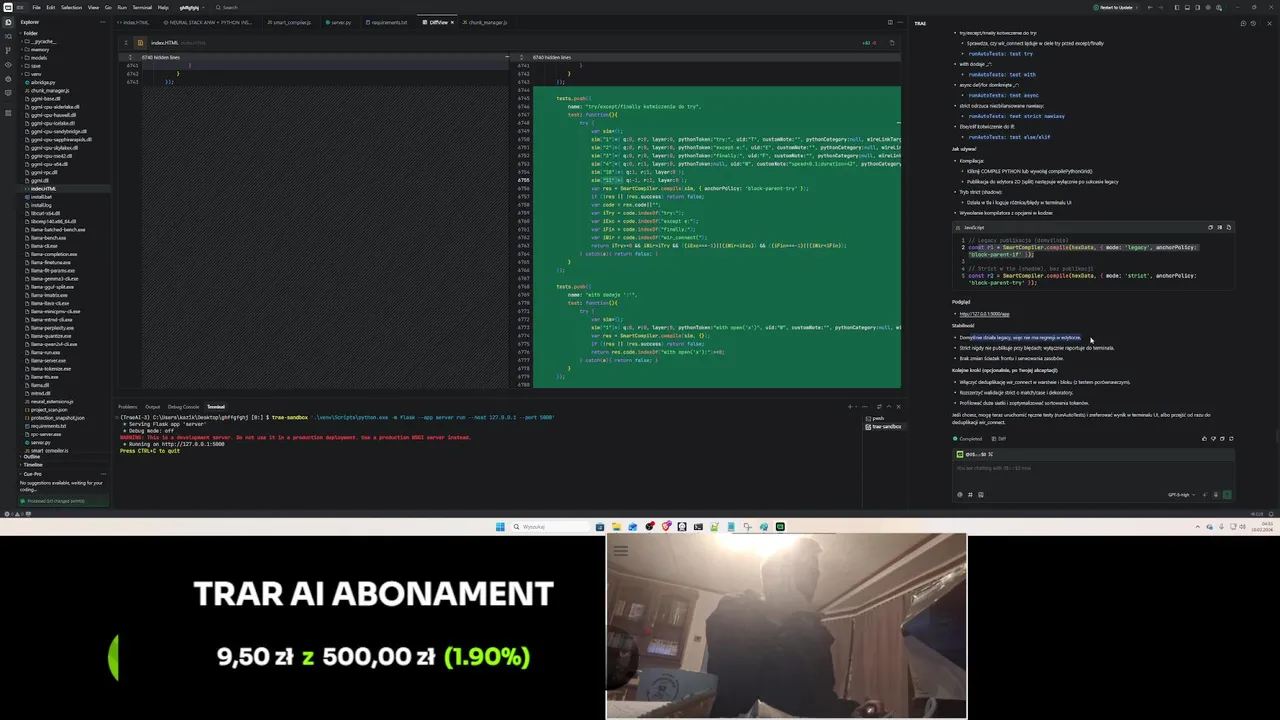
Task: Open the Windows Start menu
Action: coord(500,527)
